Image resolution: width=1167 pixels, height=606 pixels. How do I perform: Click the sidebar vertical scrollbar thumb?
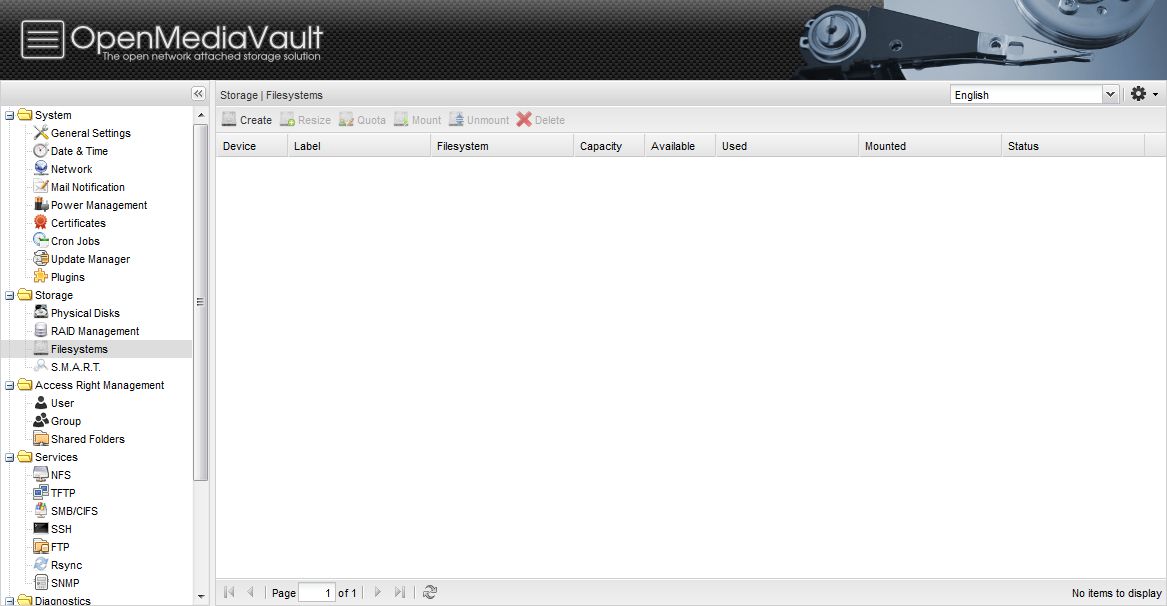[200, 302]
